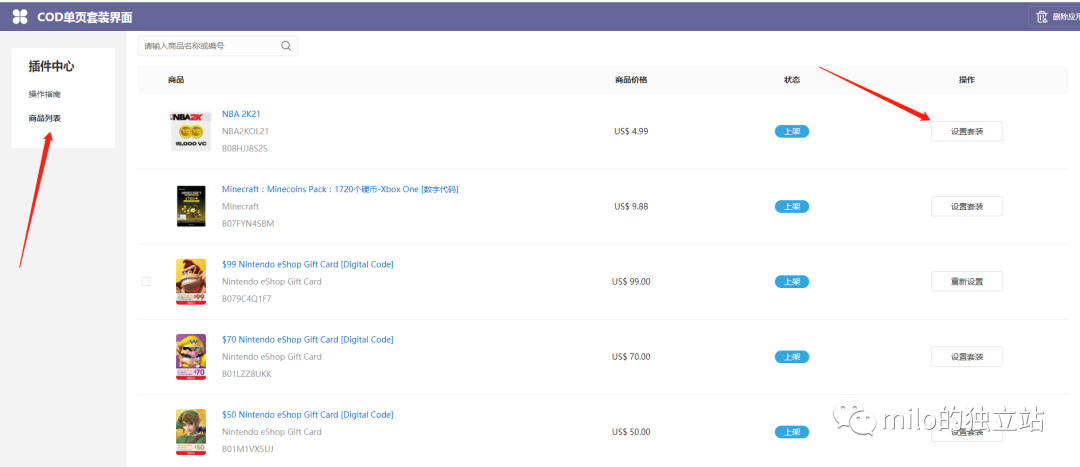This screenshot has height=467, width=1080.
Task: Tick checkbox beside $99 Nintendo card
Action: click(145, 281)
